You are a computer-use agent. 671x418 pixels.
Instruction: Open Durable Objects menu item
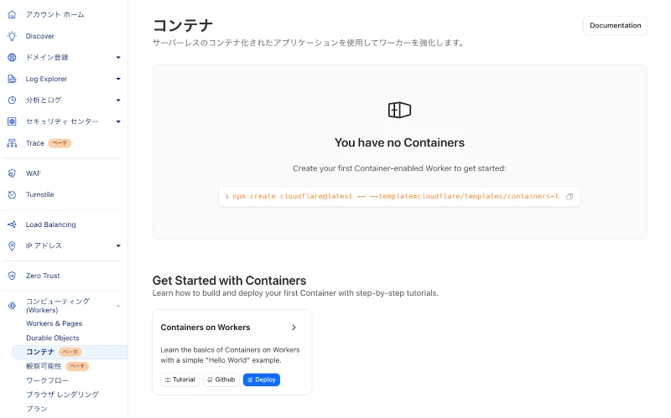pos(52,338)
